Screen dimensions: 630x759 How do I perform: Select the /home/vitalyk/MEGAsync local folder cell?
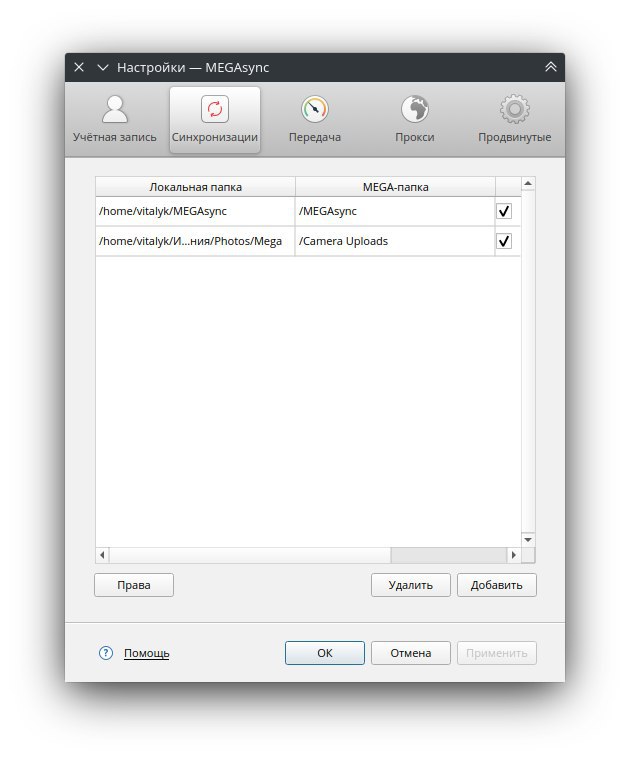(195, 211)
